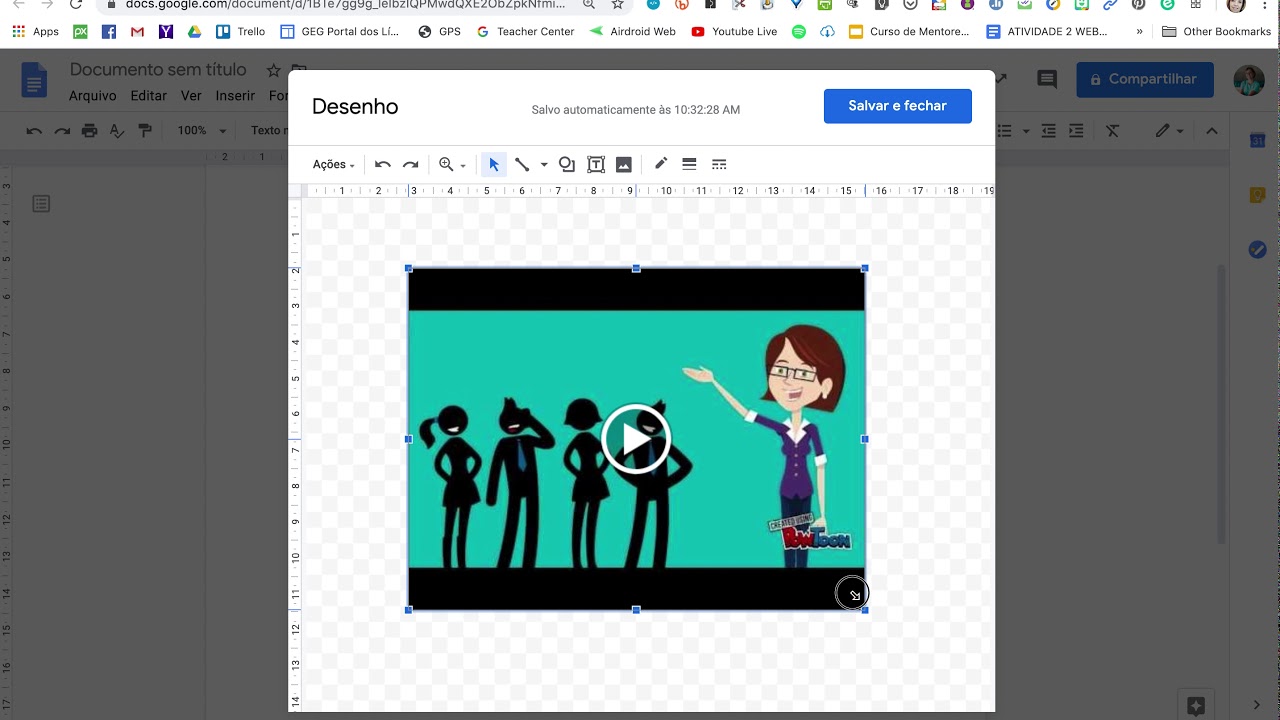Click the increase indent icon

(x=1076, y=131)
